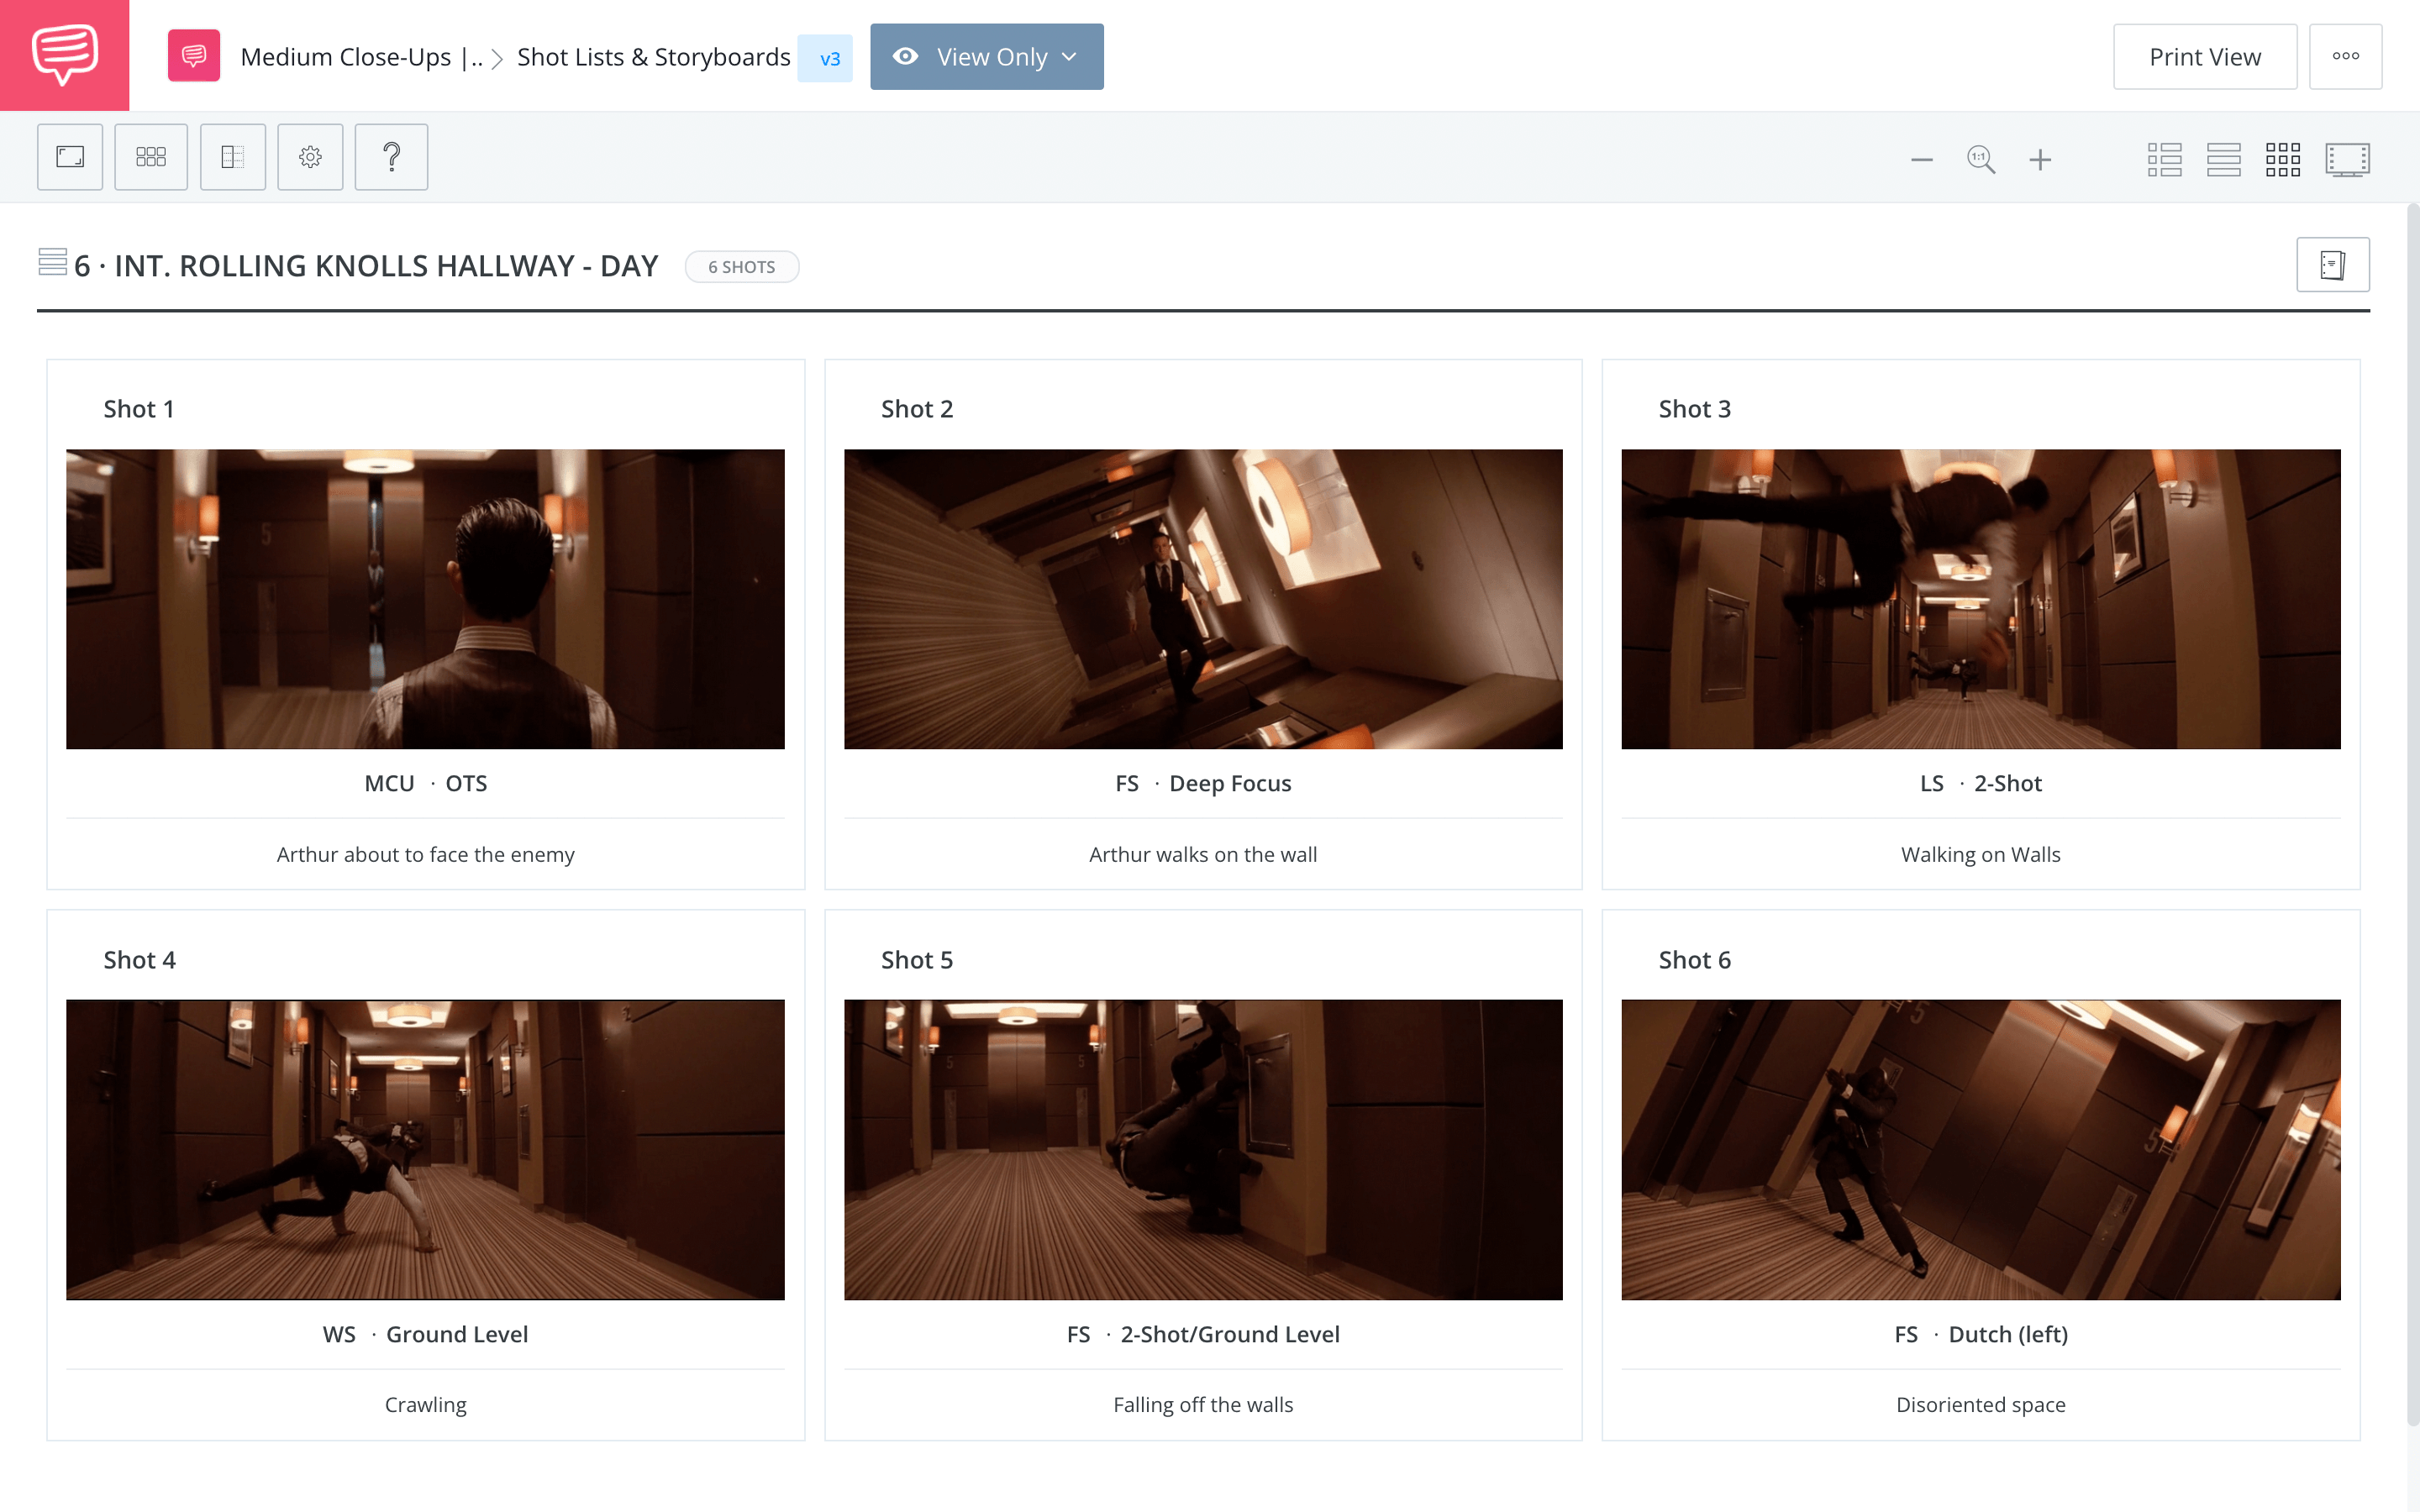This screenshot has height=1512, width=2420.
Task: Open the scene script notes icon
Action: click(x=2333, y=265)
